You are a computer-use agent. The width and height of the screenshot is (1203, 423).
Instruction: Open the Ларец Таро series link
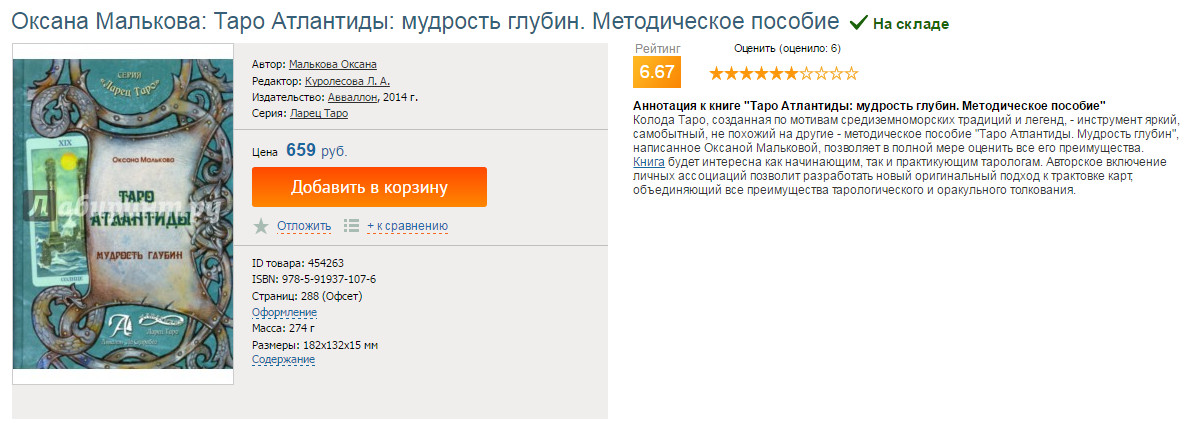pyautogui.click(x=319, y=113)
